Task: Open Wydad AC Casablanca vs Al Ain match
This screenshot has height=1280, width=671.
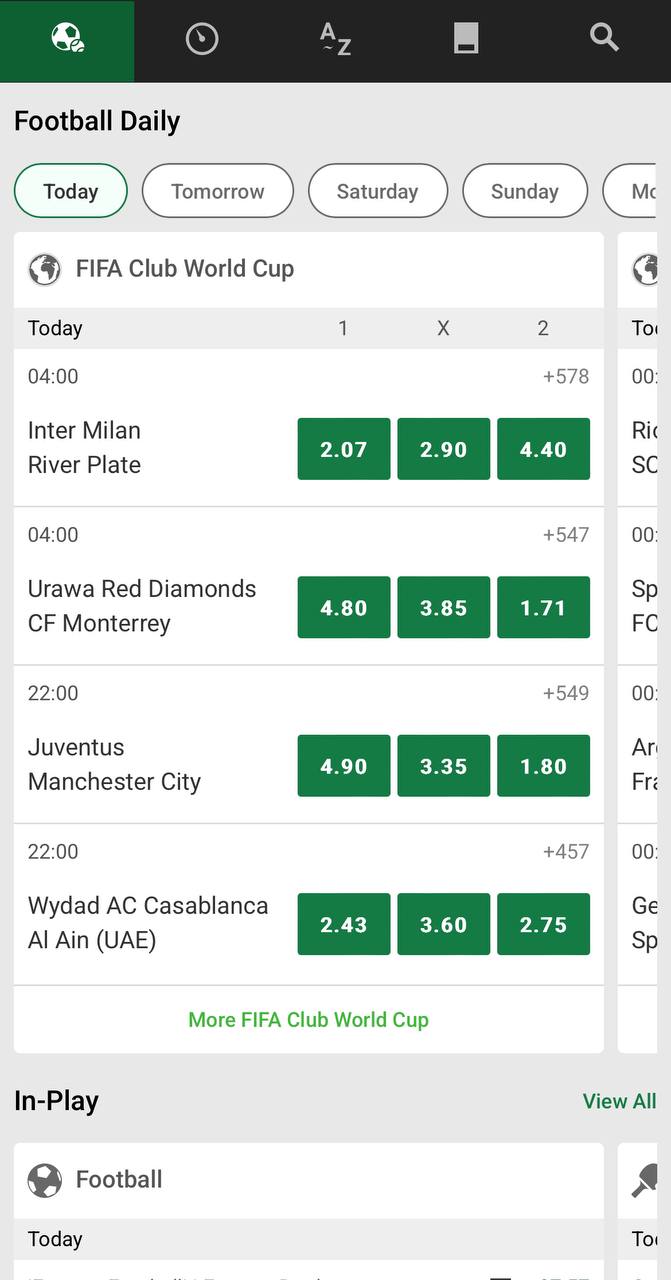Action: point(148,923)
